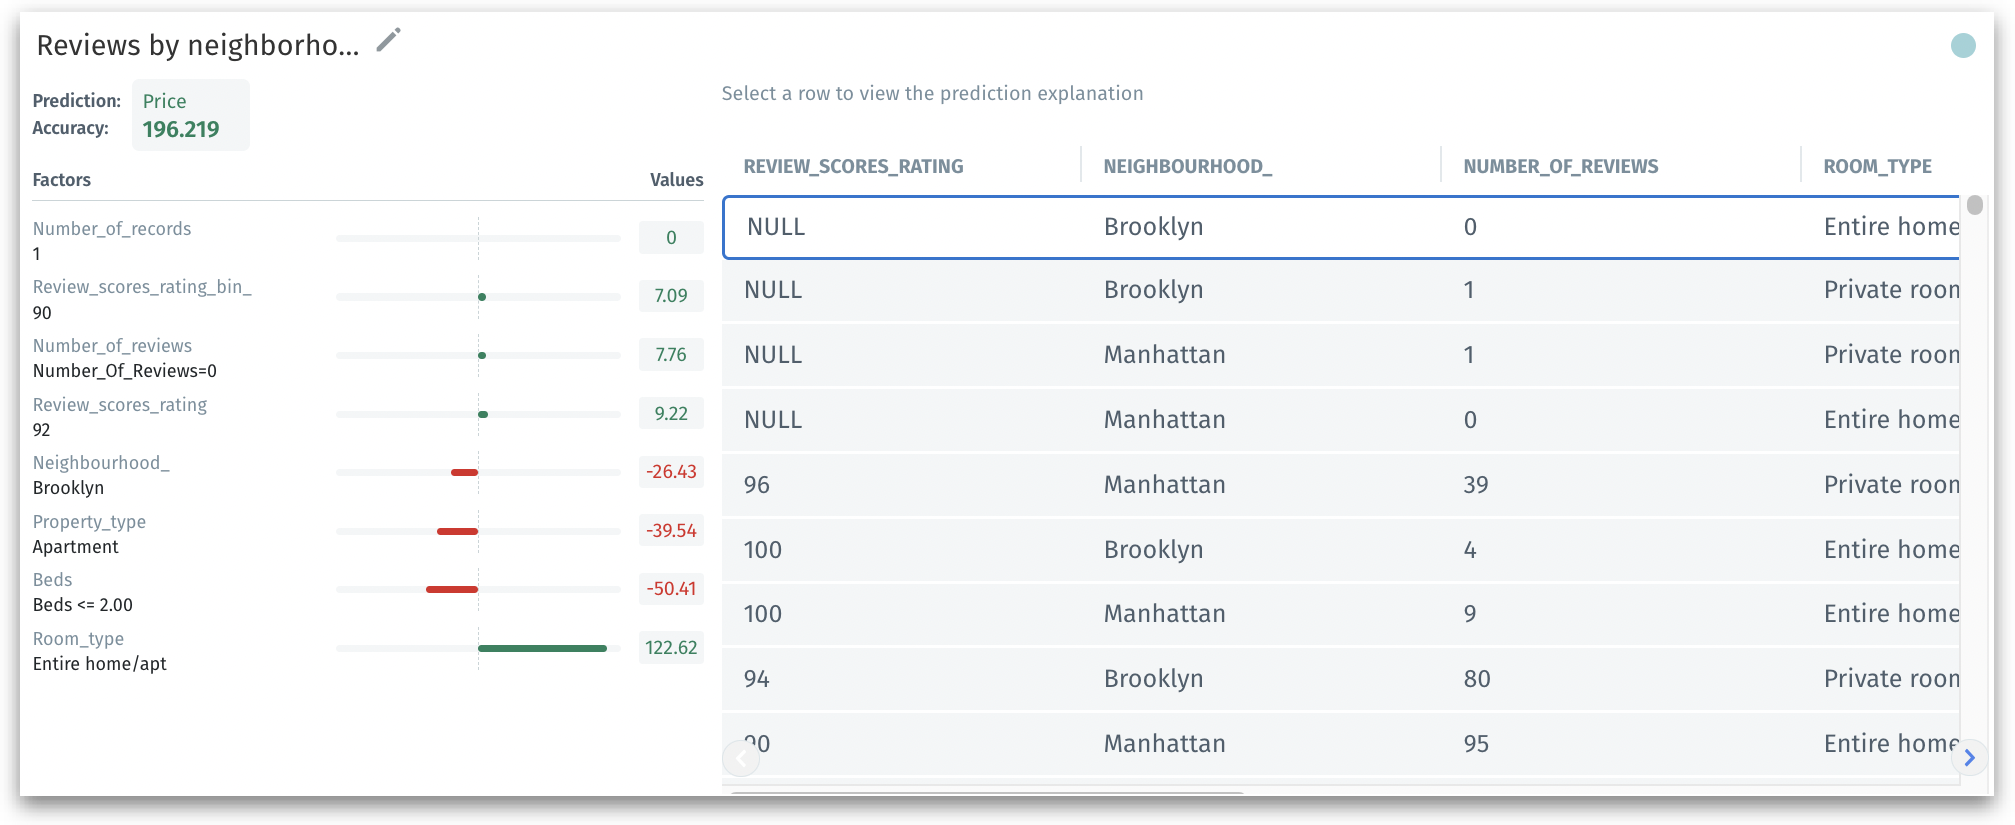Click the left arrow scroll chevron
The image size is (2015, 825).
pyautogui.click(x=741, y=758)
